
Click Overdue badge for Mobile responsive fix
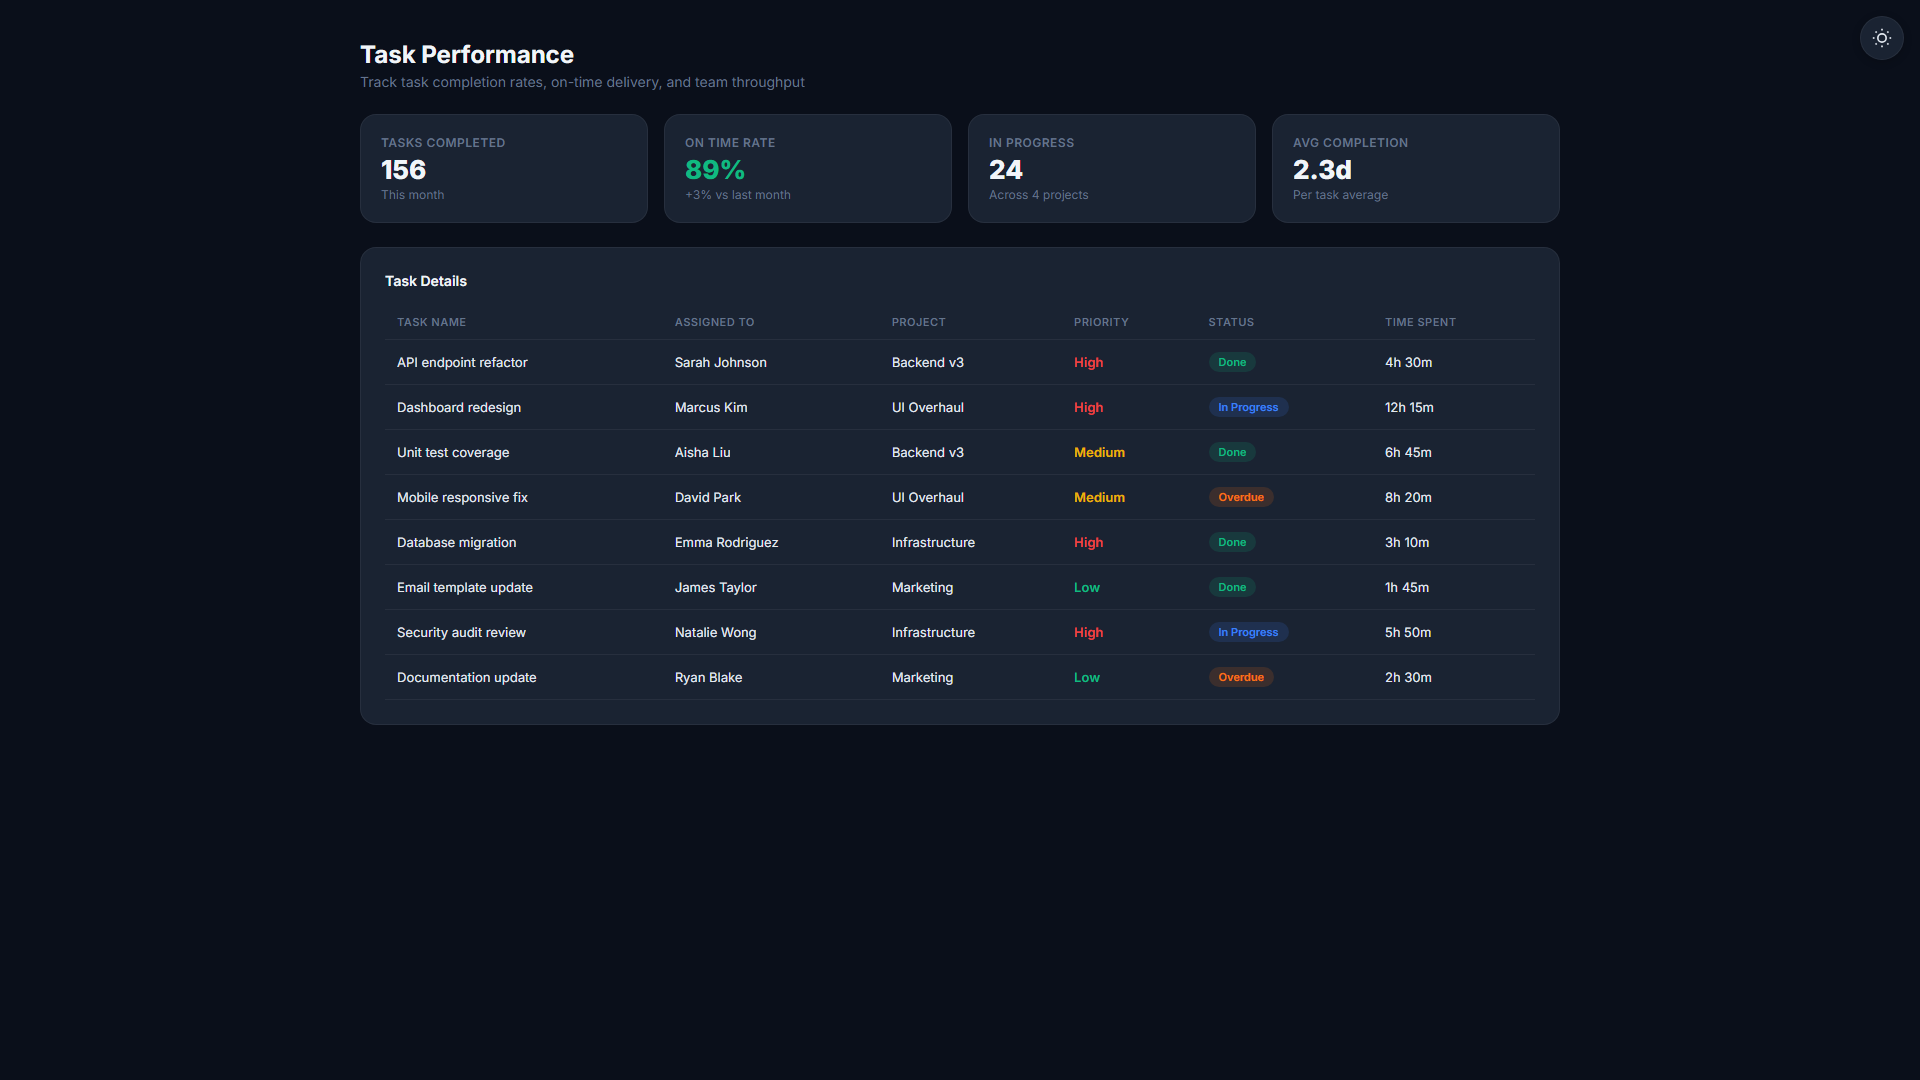[x=1241, y=497]
